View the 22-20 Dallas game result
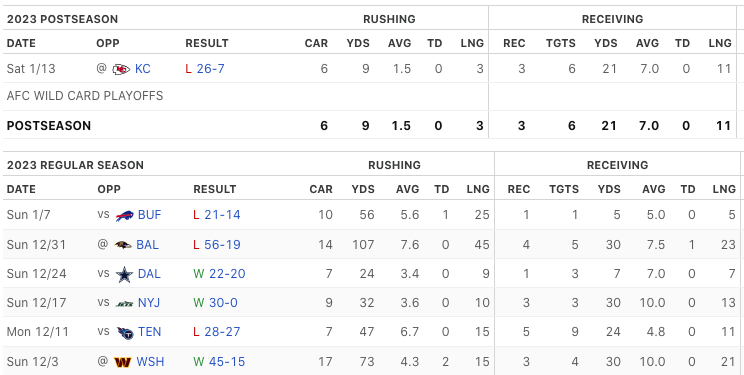This screenshot has width=744, height=375. (227, 274)
